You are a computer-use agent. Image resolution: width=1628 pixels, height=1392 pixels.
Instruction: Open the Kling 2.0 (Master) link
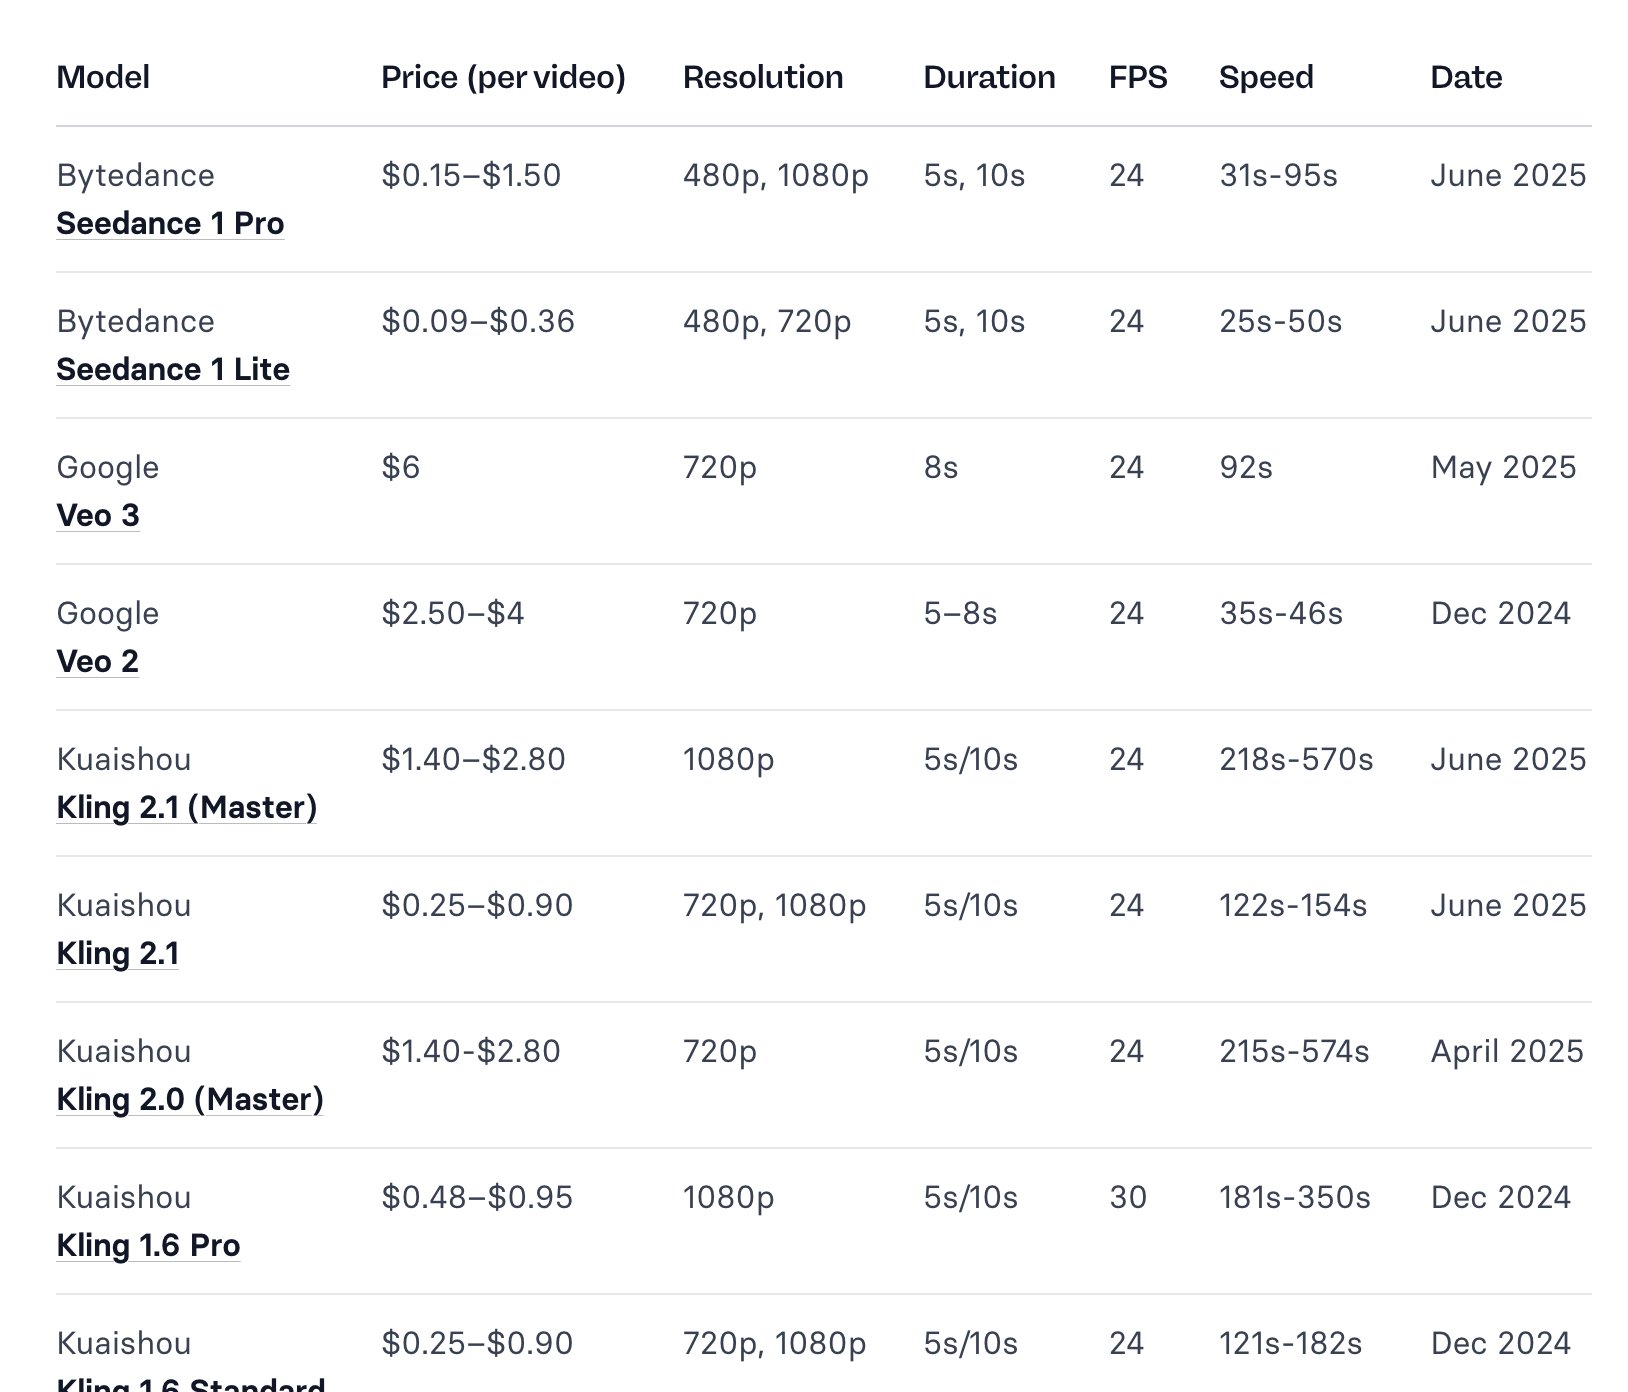(190, 1099)
